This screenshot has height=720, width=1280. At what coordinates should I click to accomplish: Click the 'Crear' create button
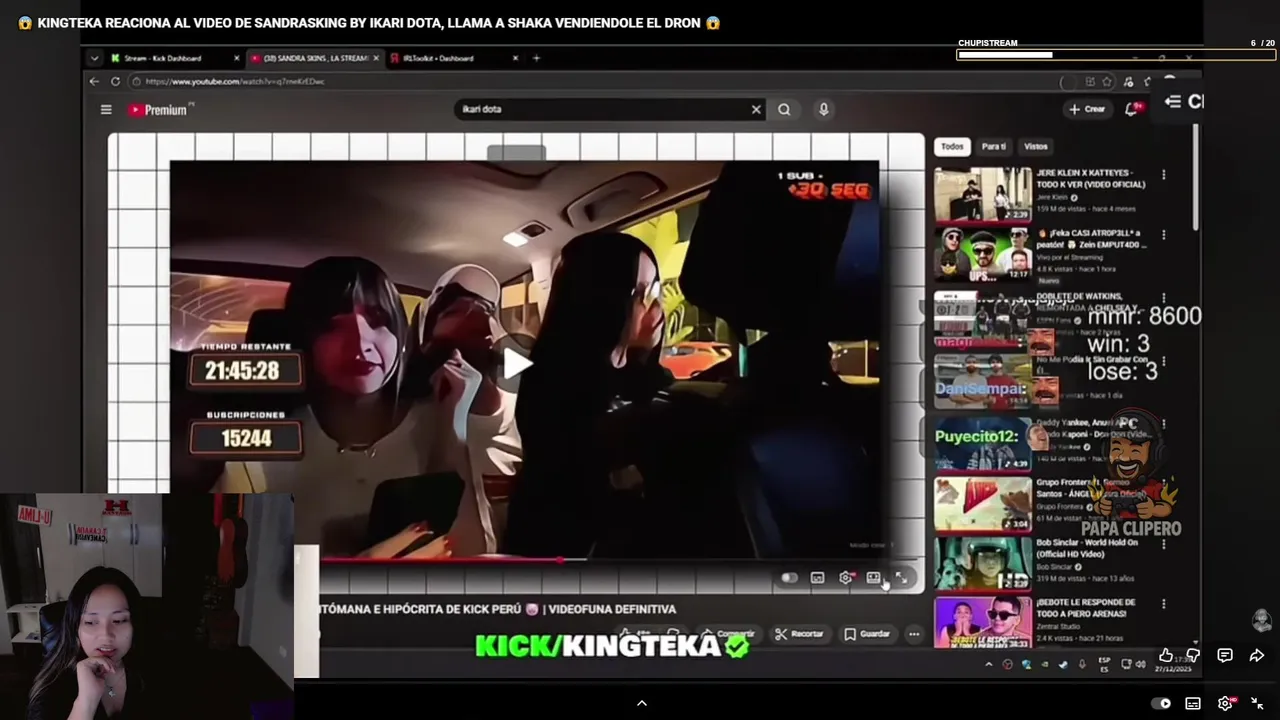click(1087, 109)
